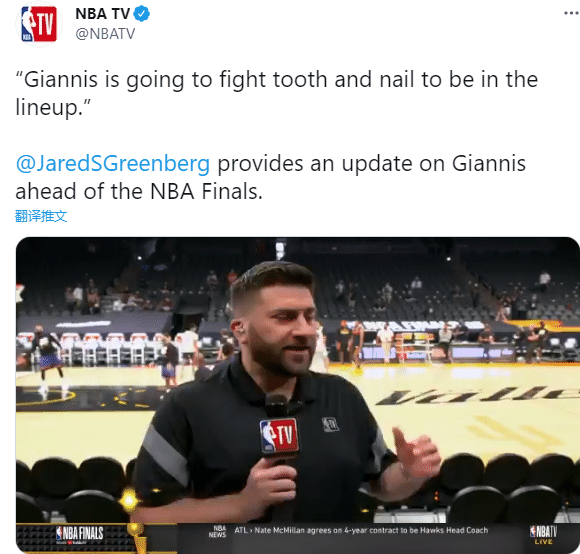Click the gold trophy graphic in video
Viewport: 580px width, 554px height.
click(136, 535)
